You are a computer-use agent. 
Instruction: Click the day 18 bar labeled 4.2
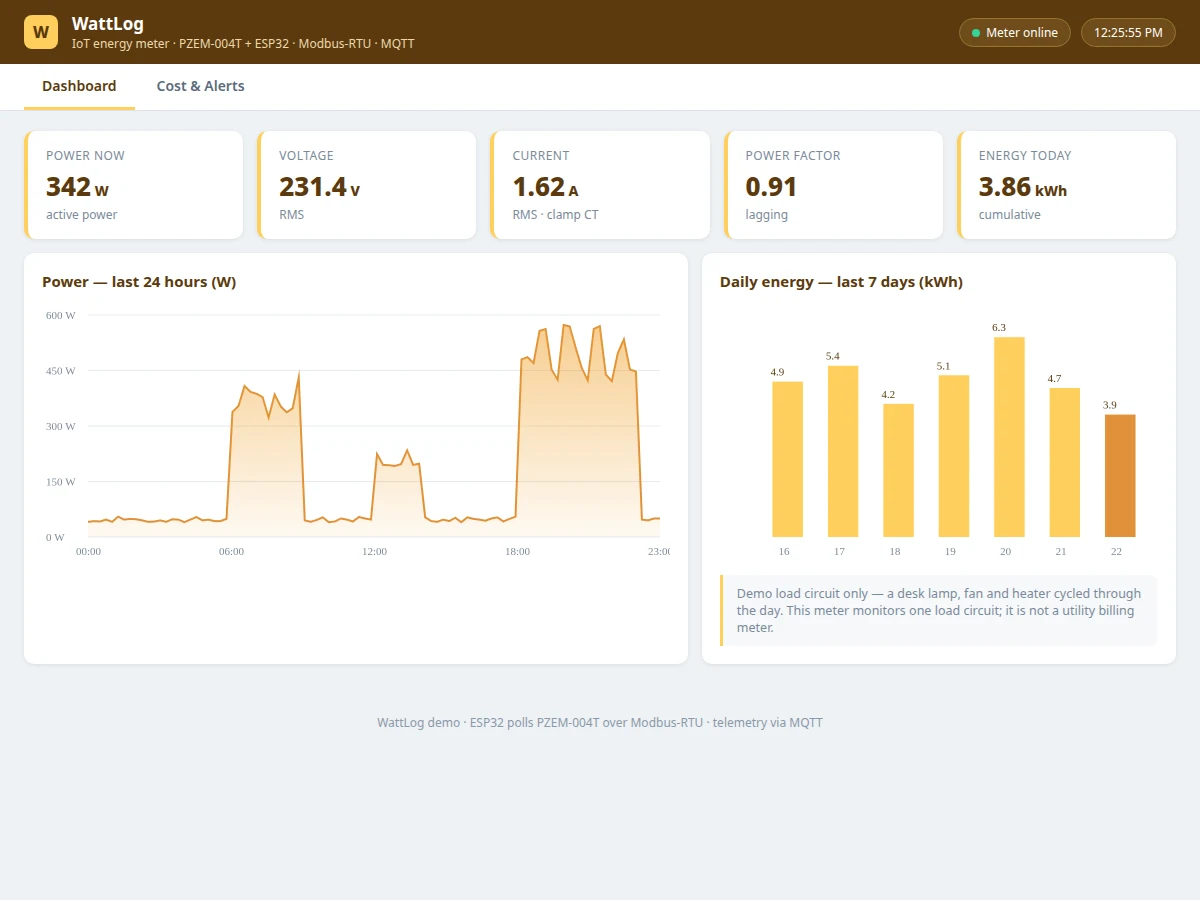[898, 470]
